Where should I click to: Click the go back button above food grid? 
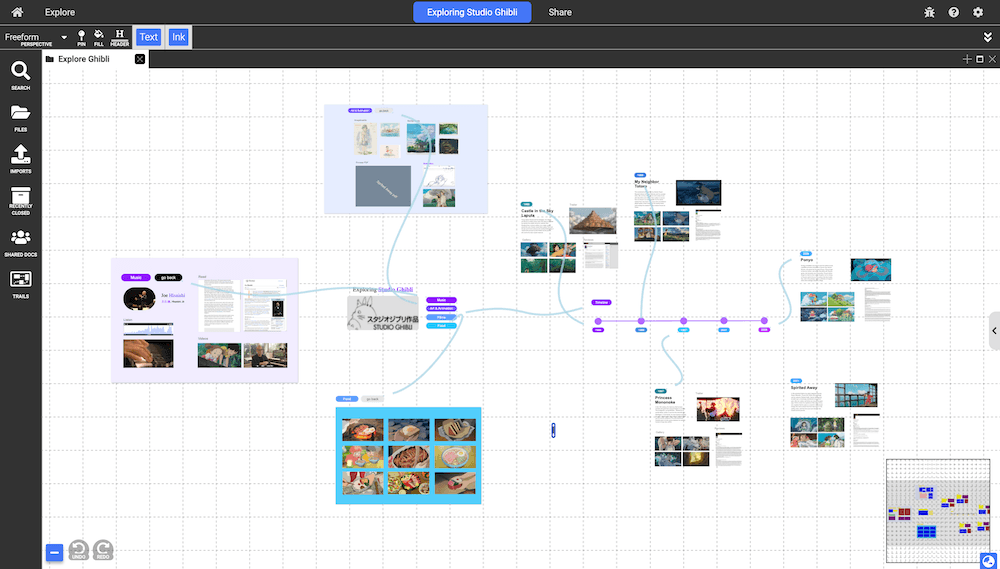tap(372, 399)
